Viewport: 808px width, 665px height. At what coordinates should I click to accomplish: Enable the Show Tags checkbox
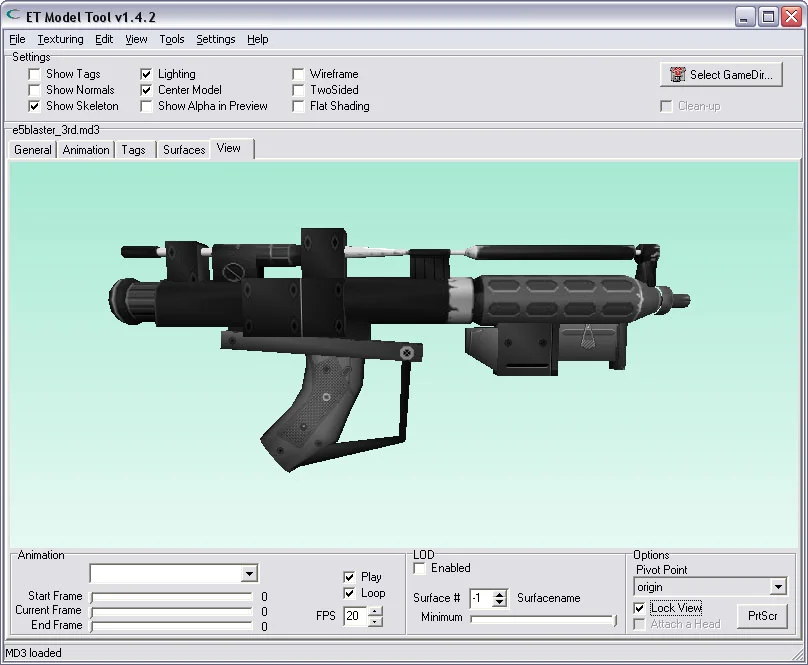(34, 74)
